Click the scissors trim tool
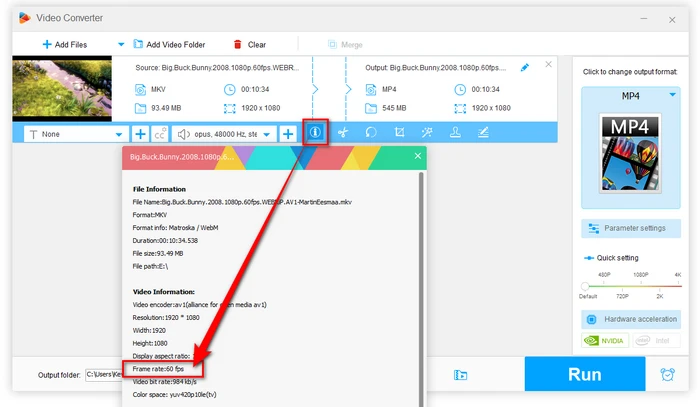This screenshot has height=407, width=700. pos(343,133)
